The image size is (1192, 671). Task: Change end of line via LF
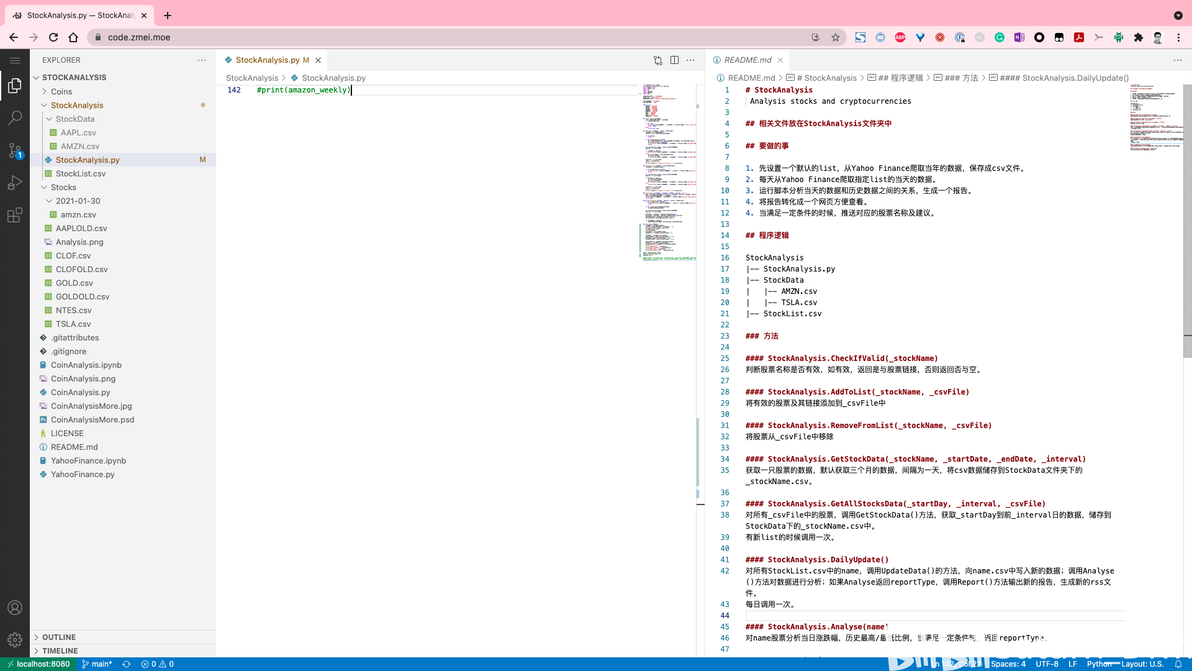pos(1073,664)
